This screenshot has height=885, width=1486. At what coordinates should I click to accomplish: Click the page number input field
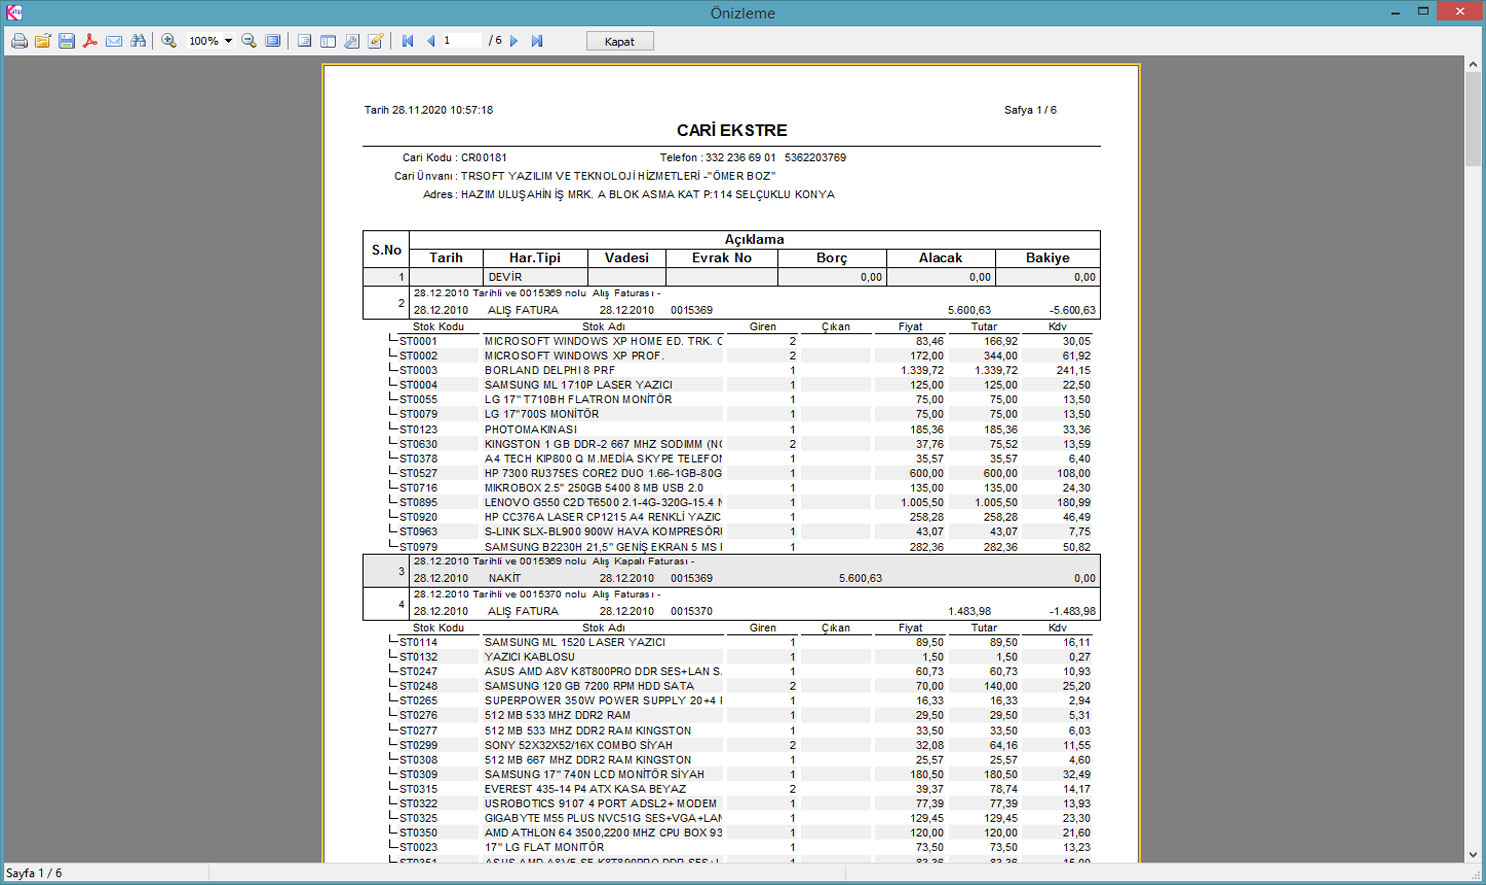461,41
